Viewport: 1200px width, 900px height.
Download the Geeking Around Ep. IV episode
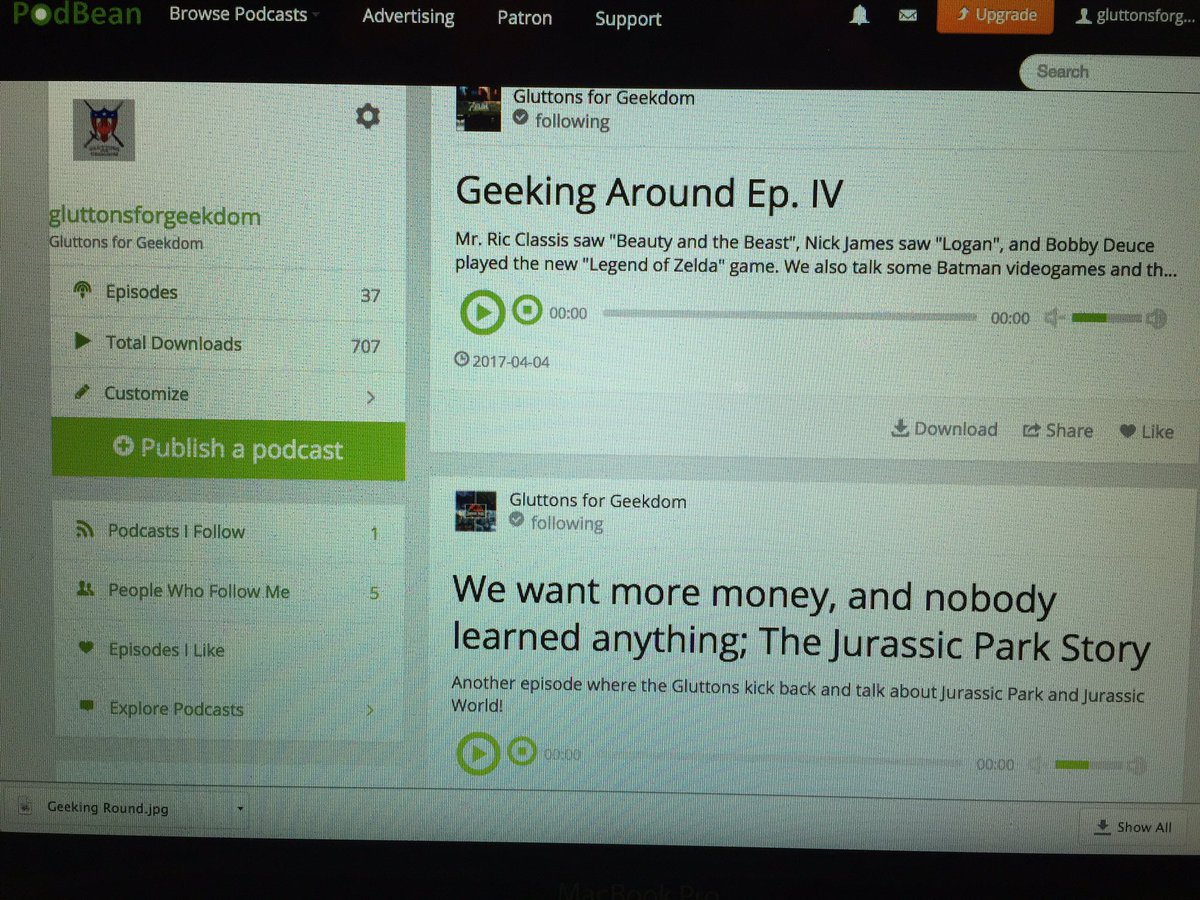tap(944, 429)
